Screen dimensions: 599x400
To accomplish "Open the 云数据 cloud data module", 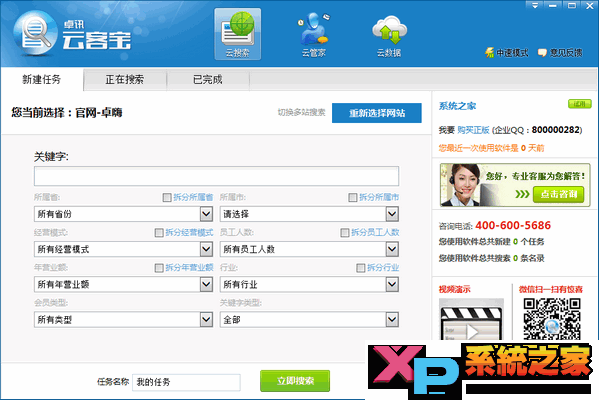I will click(x=389, y=36).
